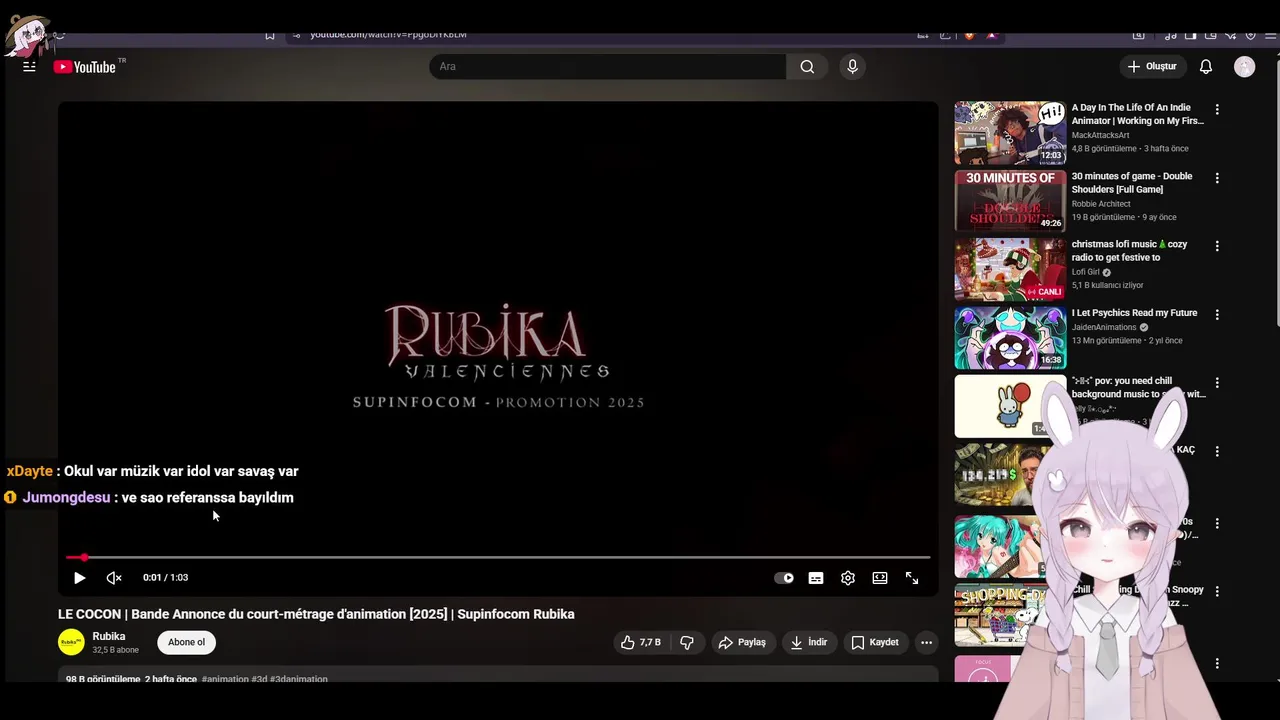
Task: Open I Let Psychics thumbnail
Action: coord(1010,338)
